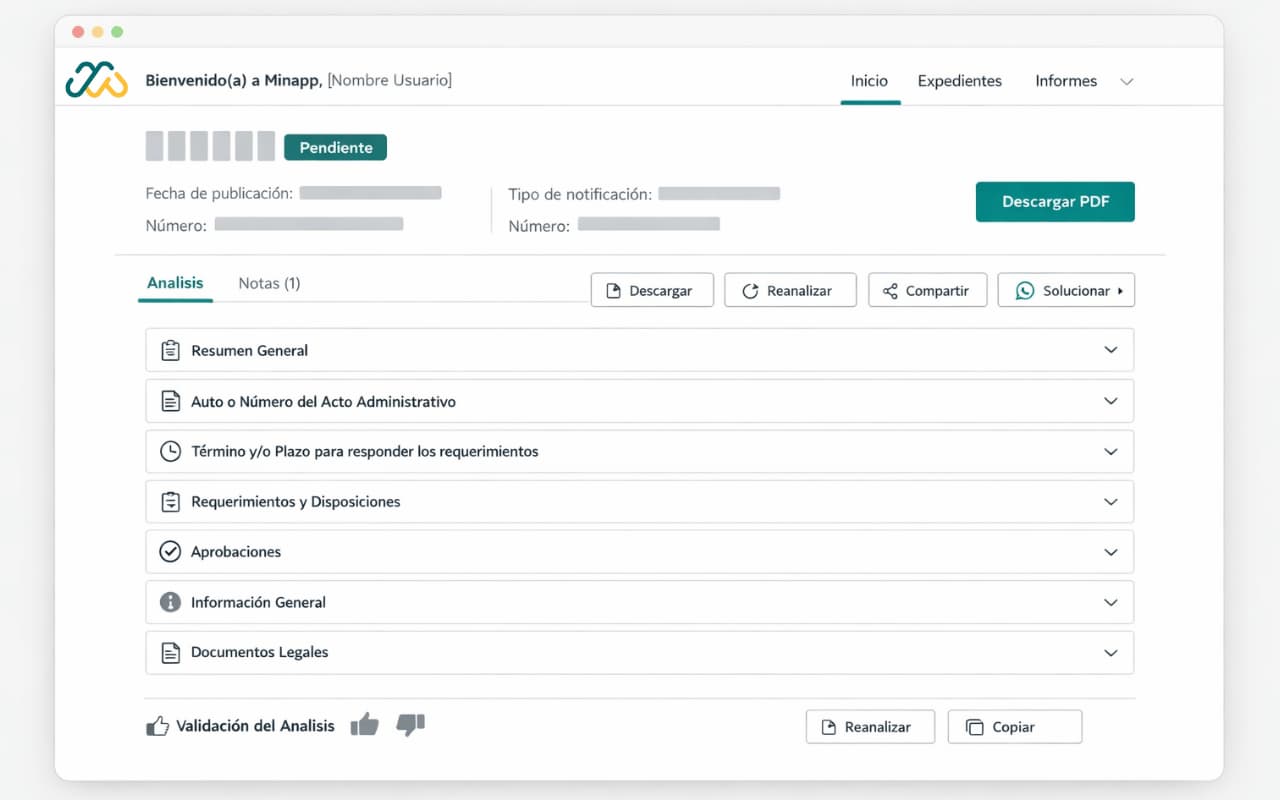Viewport: 1280px width, 800px height.
Task: Expand the Documentos Legales section
Action: click(x=1110, y=652)
